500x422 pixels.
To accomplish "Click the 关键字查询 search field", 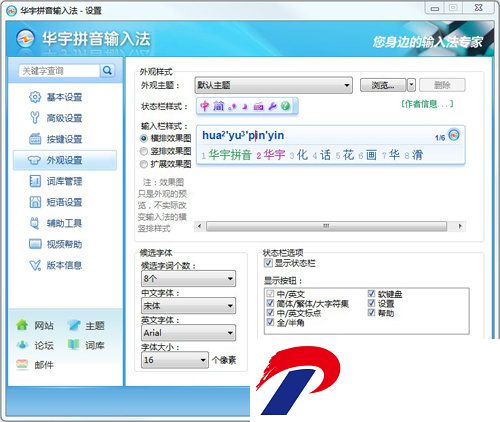I will [x=59, y=71].
